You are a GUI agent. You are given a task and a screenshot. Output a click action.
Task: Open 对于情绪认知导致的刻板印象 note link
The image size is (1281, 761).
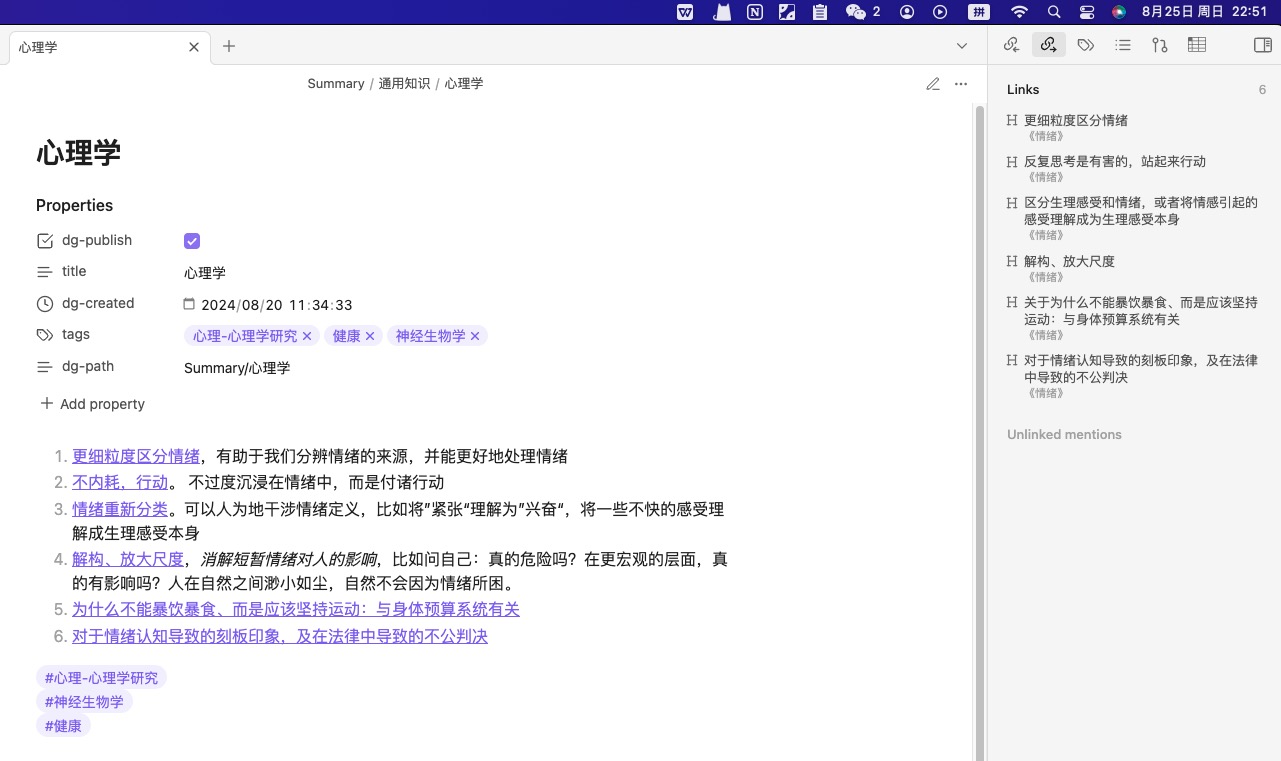(280, 637)
